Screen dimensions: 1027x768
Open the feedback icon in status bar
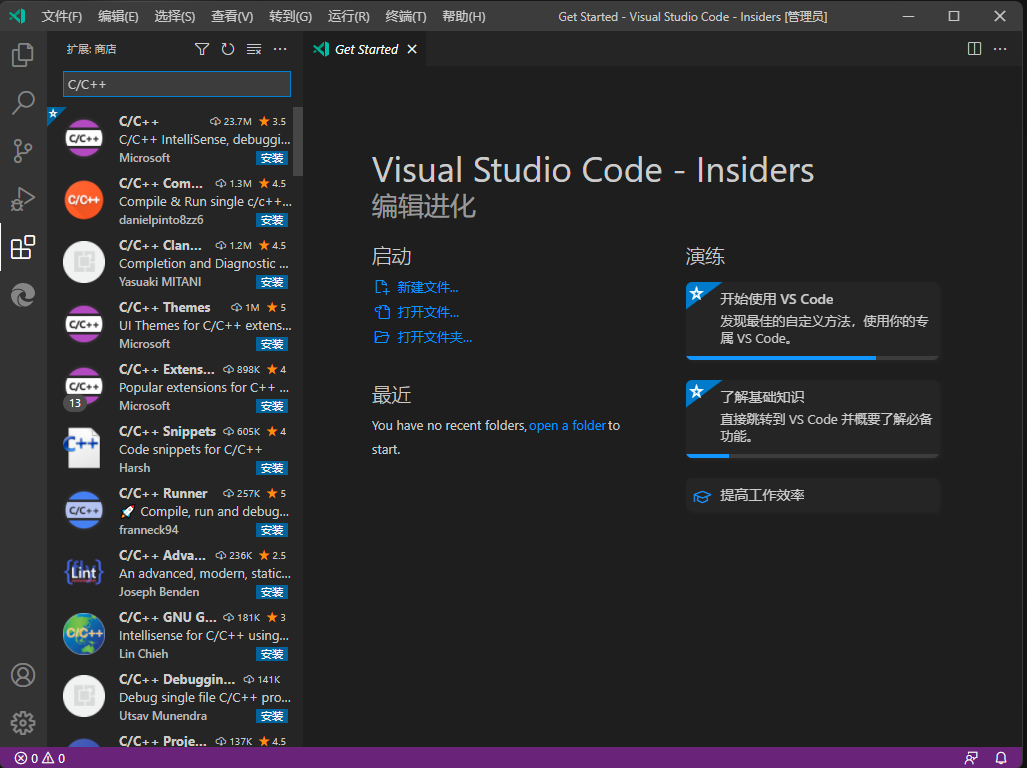click(x=971, y=758)
